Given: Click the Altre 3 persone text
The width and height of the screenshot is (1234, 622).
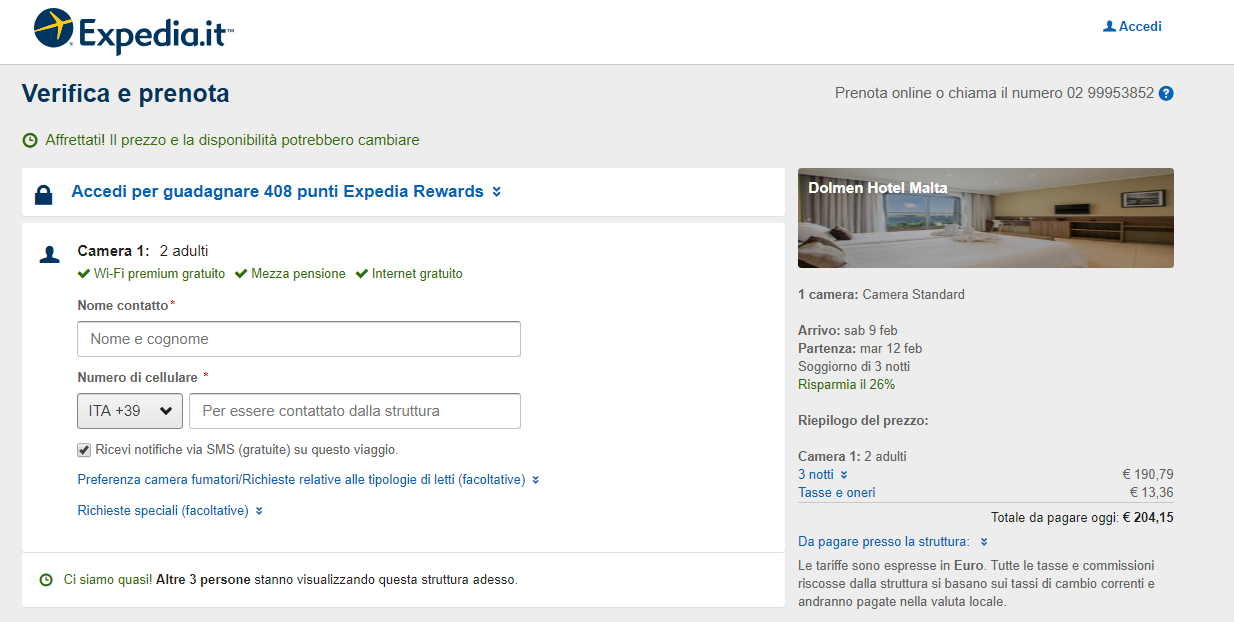Looking at the screenshot, I should click(x=204, y=580).
